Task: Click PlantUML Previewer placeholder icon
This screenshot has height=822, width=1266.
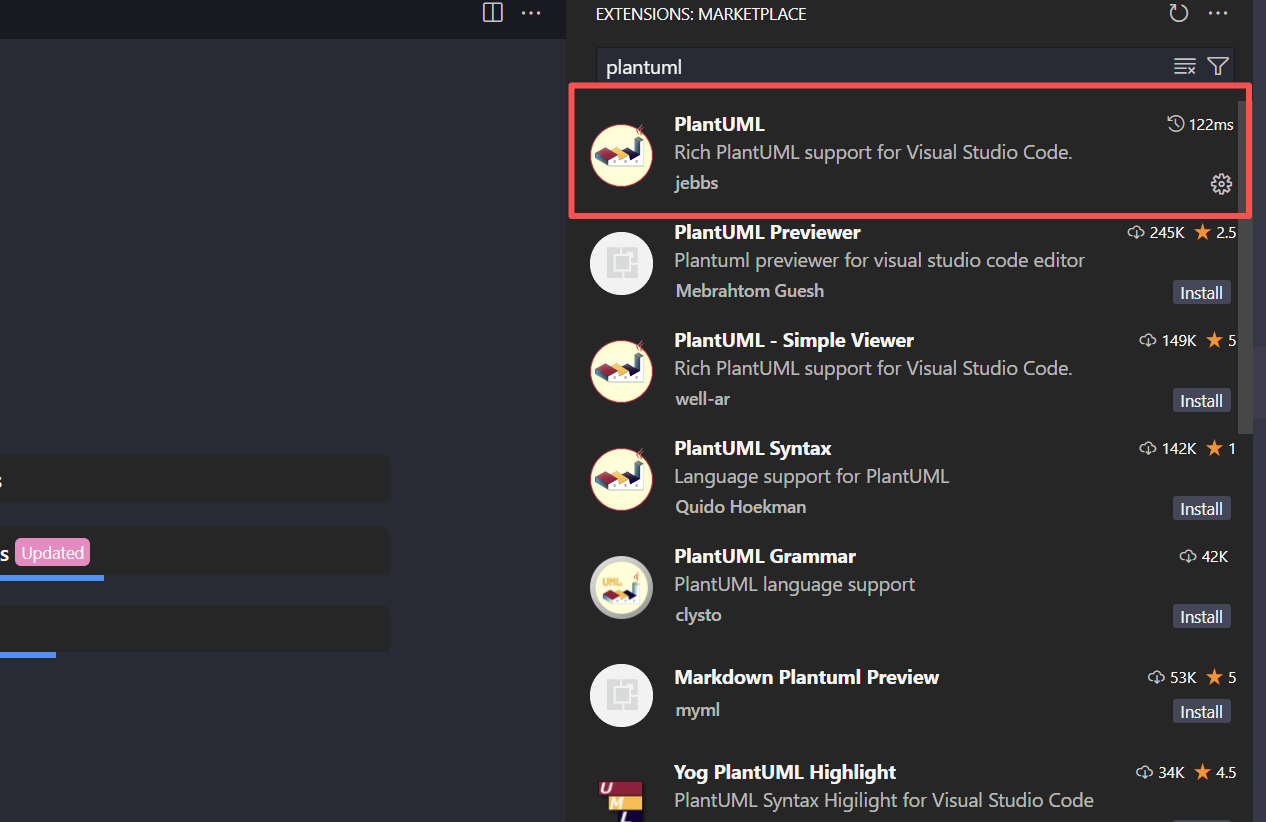Action: tap(621, 263)
